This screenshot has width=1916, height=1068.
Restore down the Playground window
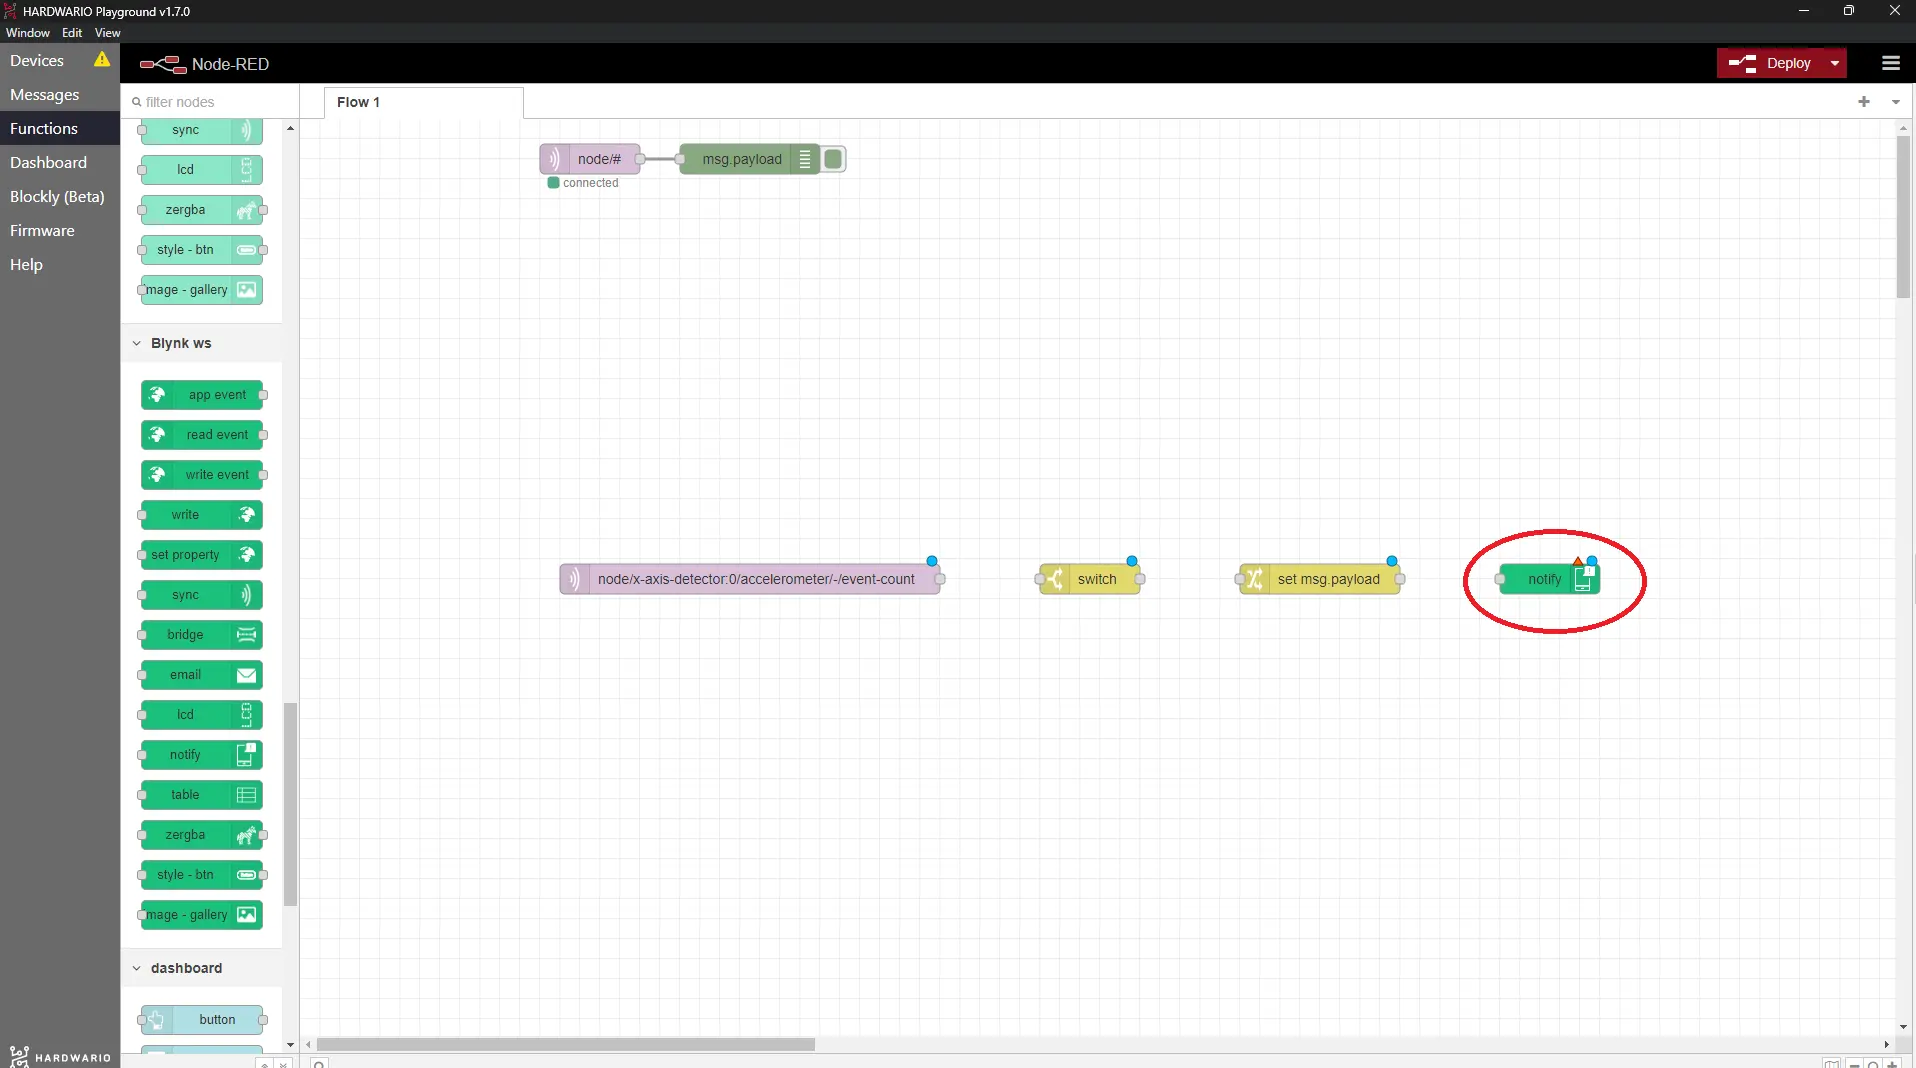pos(1848,11)
